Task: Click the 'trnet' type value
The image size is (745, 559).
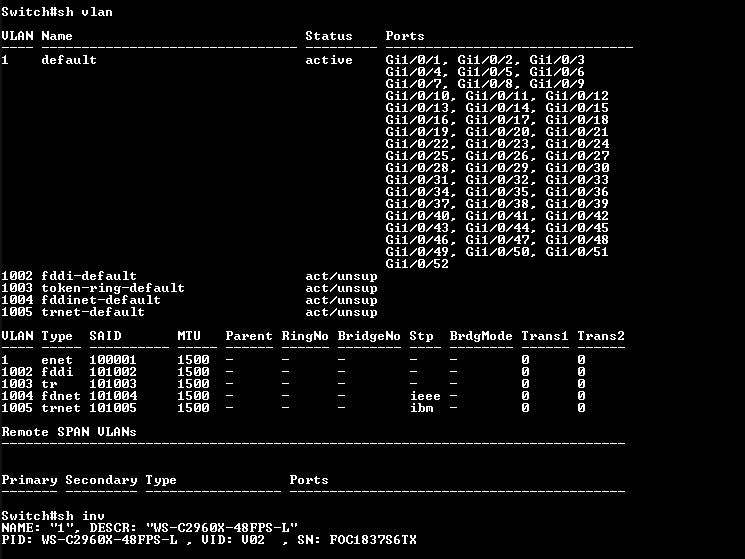Action: (x=61, y=408)
